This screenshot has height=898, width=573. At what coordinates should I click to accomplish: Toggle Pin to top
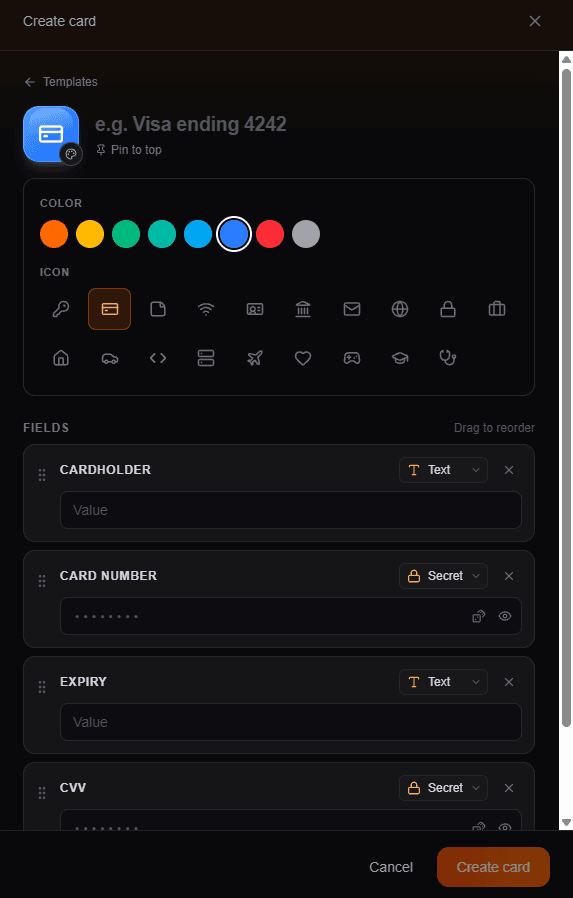coord(129,150)
